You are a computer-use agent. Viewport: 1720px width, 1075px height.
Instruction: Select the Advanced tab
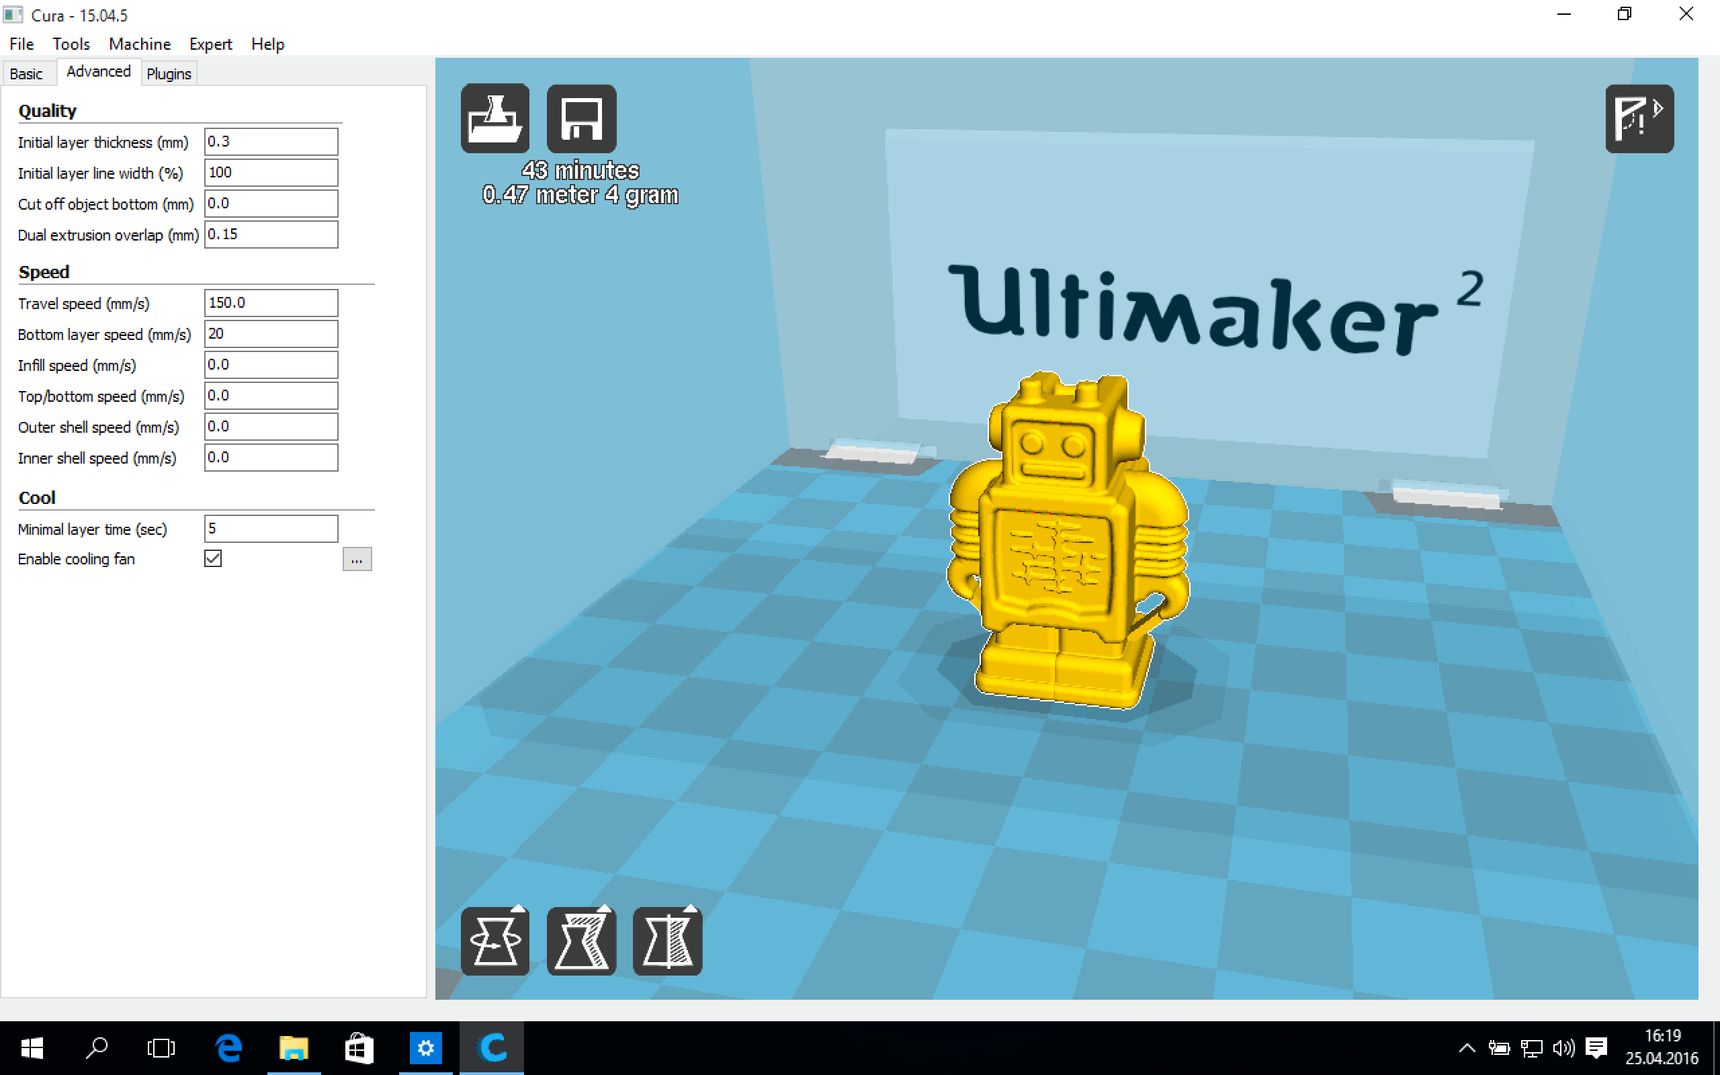[98, 72]
